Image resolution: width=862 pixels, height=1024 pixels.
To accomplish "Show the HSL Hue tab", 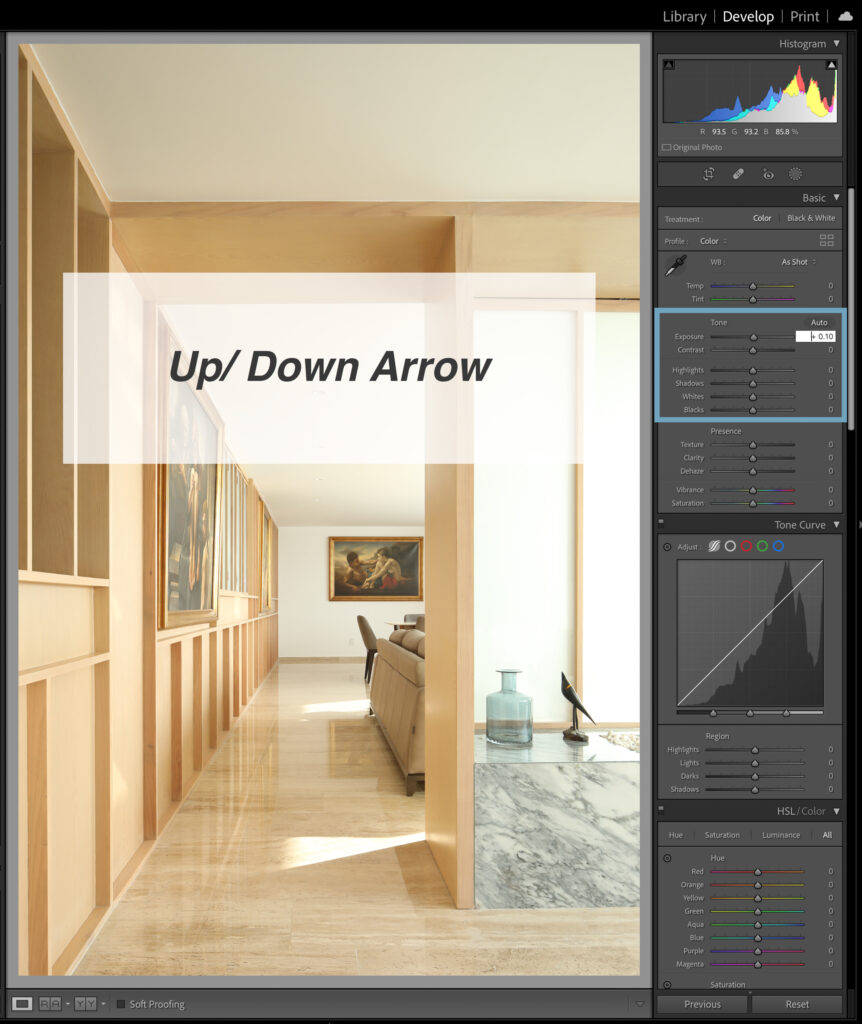I will [676, 835].
